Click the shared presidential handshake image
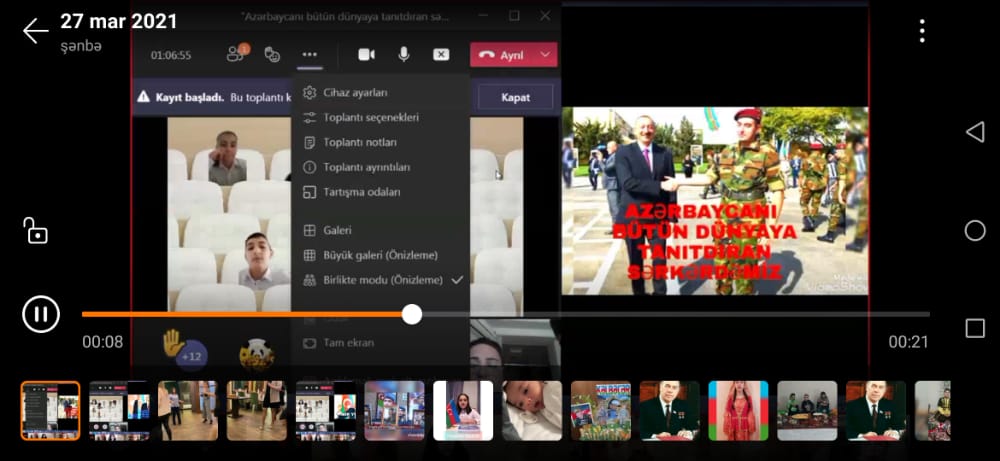 pyautogui.click(x=715, y=201)
